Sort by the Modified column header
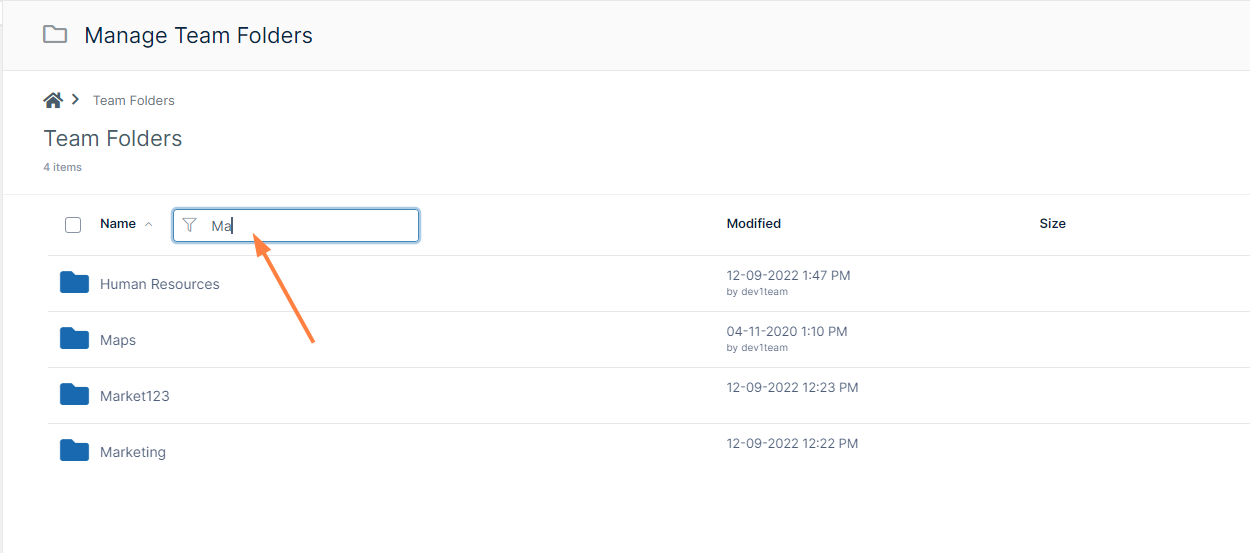 (753, 224)
